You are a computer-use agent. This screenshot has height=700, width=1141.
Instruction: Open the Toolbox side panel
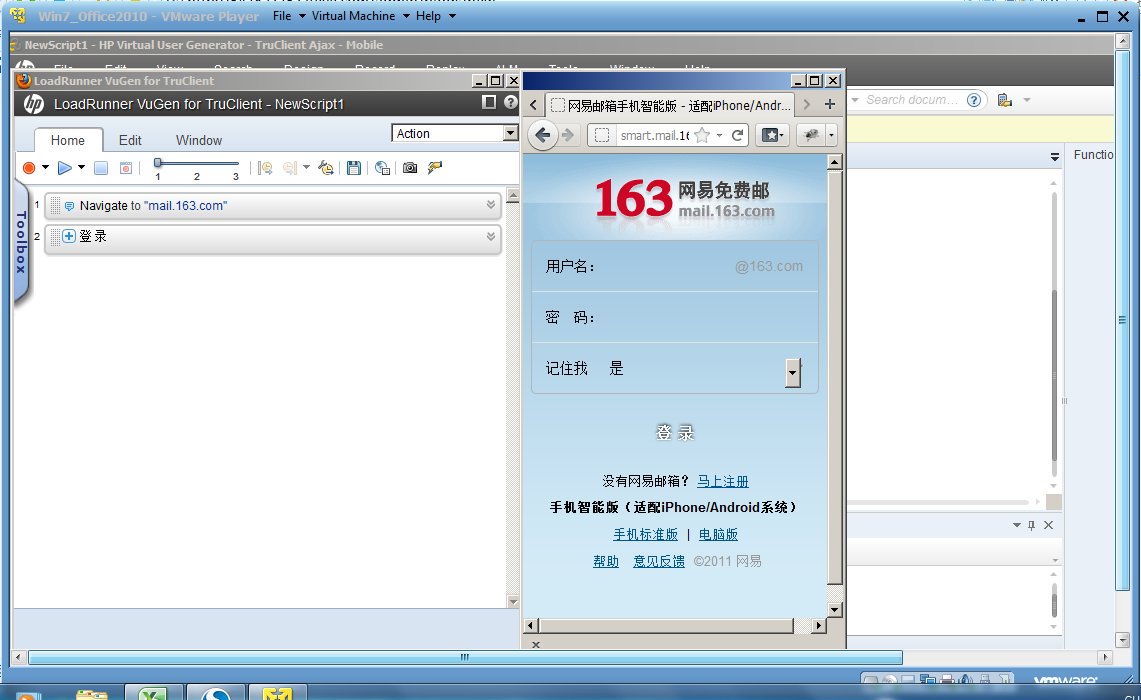(x=21, y=243)
